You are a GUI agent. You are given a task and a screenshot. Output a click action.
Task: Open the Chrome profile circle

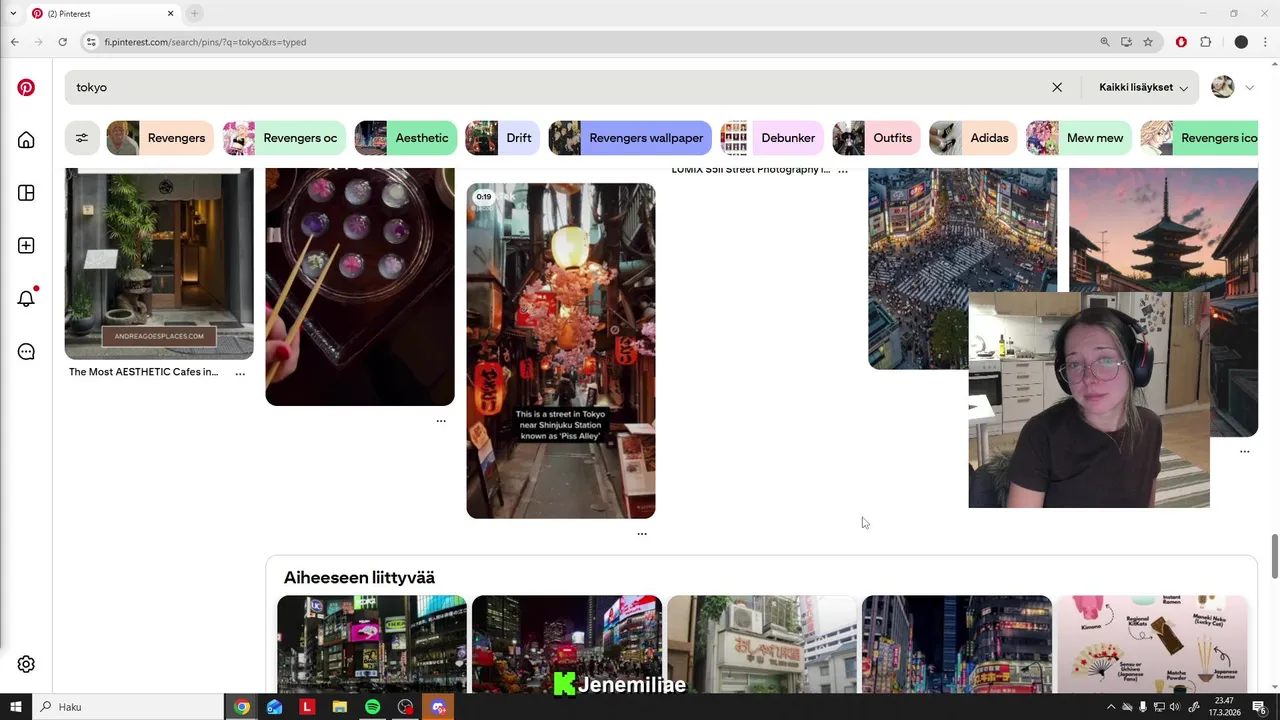point(1241,42)
